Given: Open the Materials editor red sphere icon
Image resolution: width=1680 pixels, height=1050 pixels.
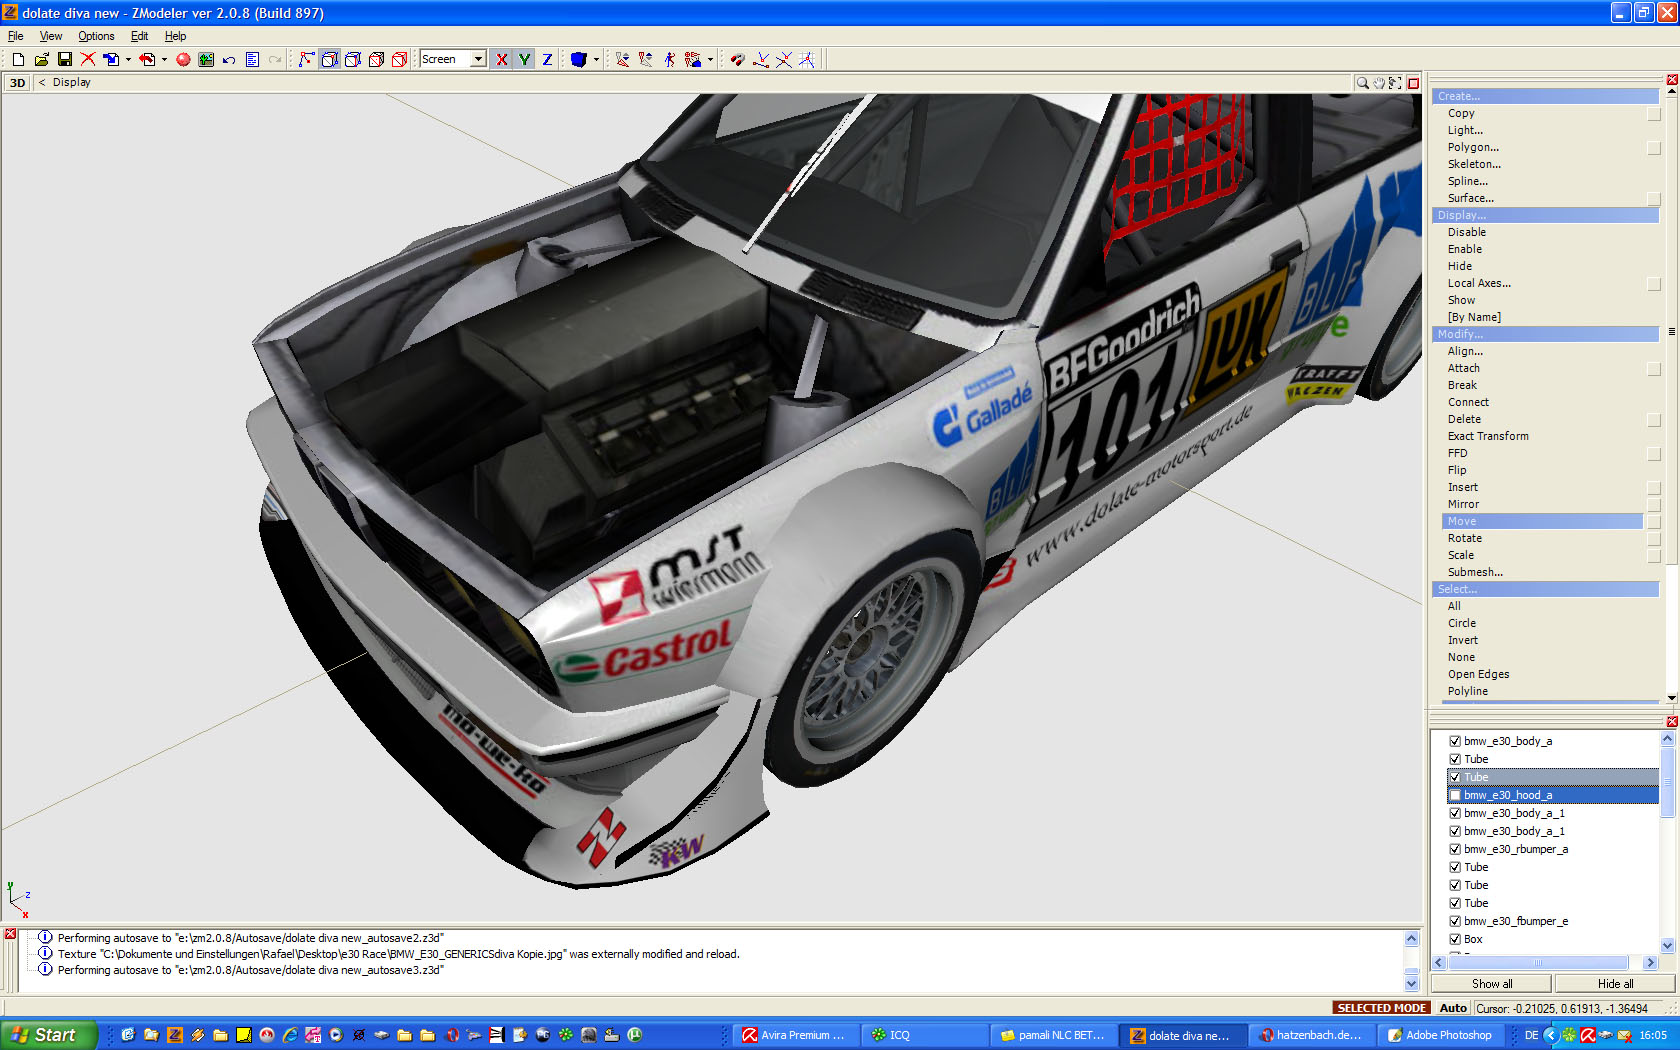Looking at the screenshot, I should [183, 60].
